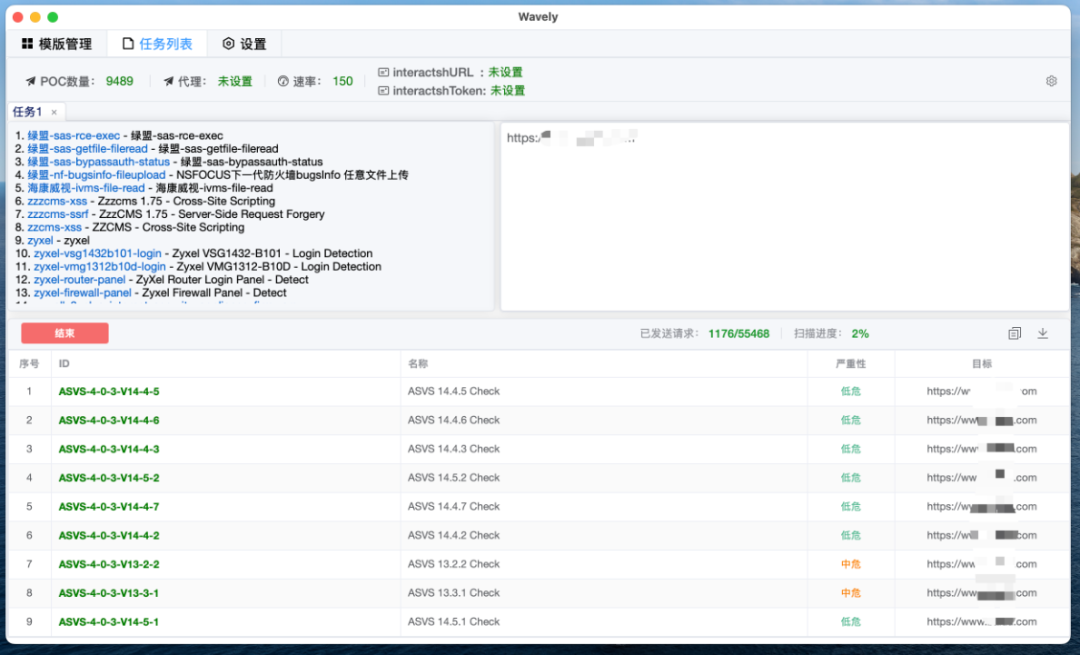Open the 设置 tab
Image resolution: width=1080 pixels, height=655 pixels.
pos(244,44)
